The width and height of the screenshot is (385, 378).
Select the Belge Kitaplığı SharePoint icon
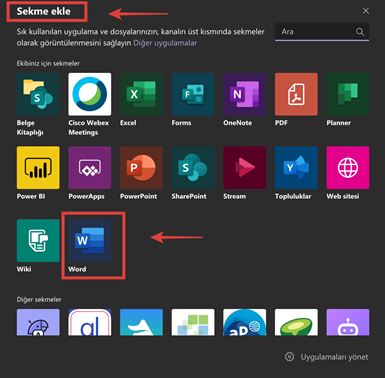click(38, 94)
